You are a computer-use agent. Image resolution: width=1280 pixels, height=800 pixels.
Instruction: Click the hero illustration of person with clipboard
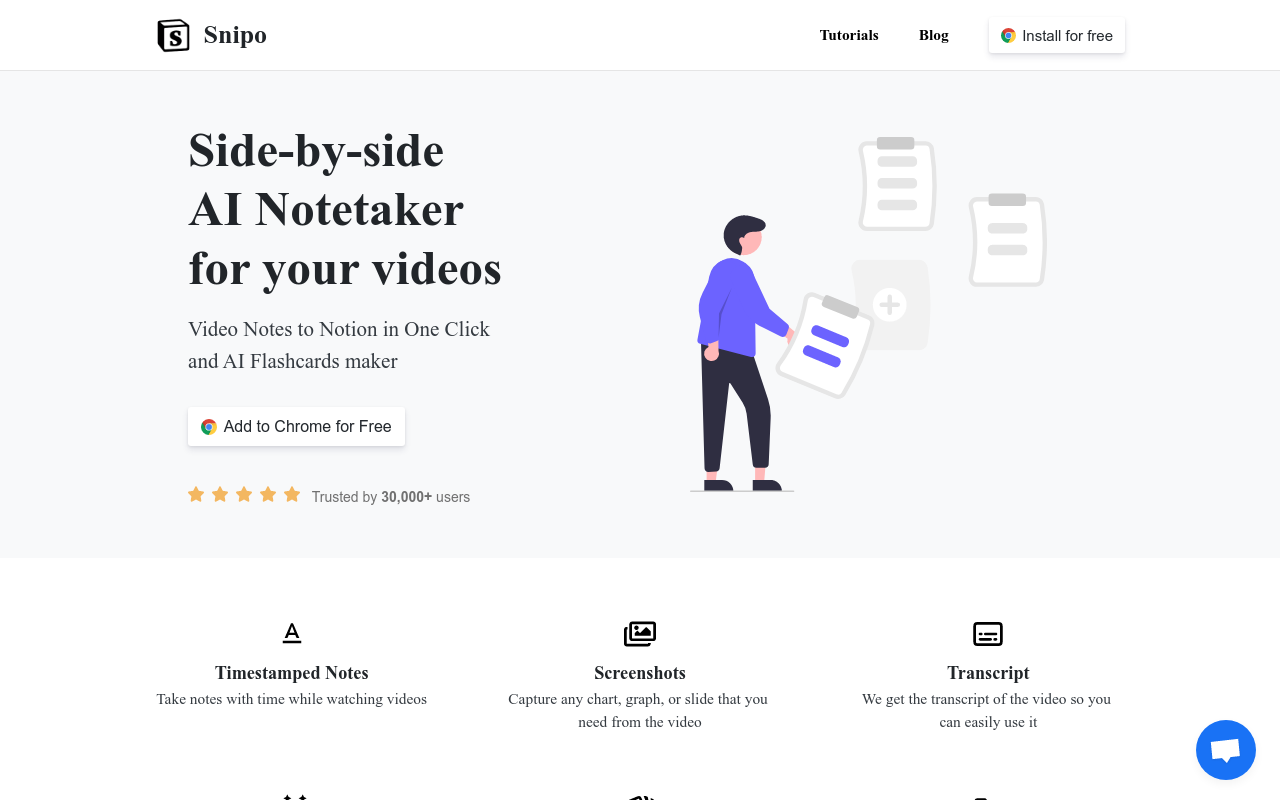868,313
